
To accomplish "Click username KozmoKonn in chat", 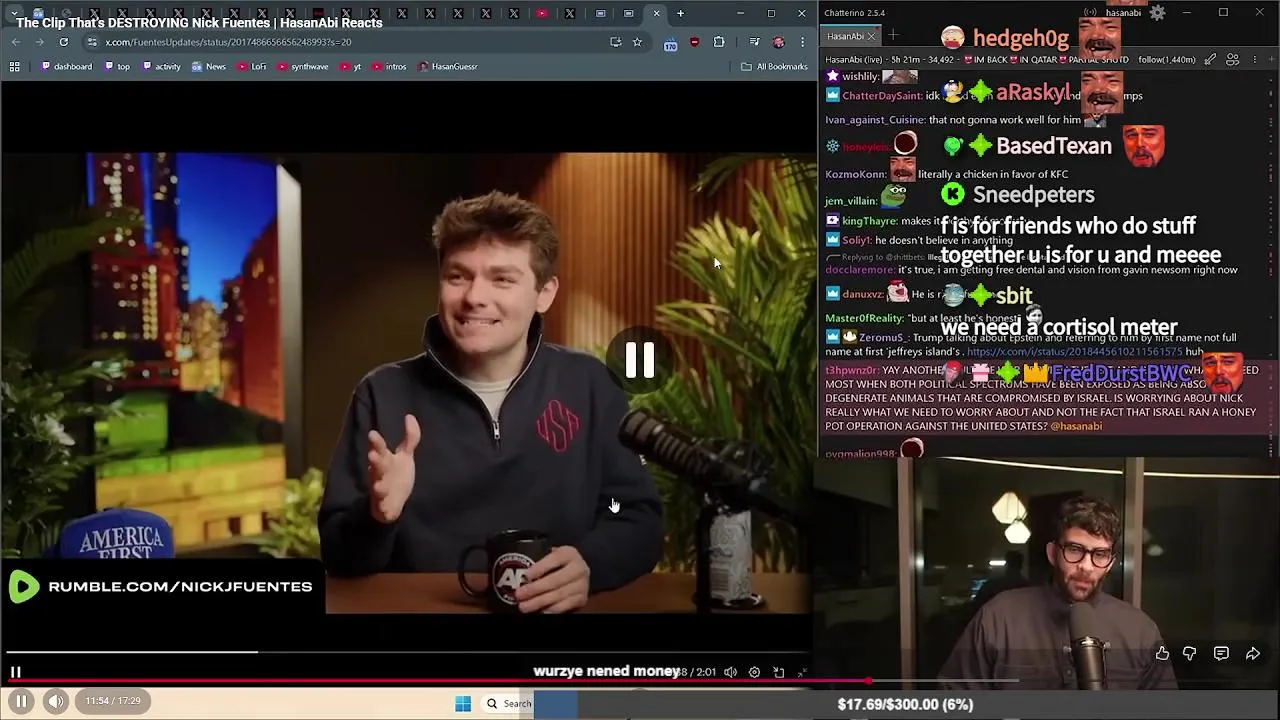I will click(x=853, y=174).
